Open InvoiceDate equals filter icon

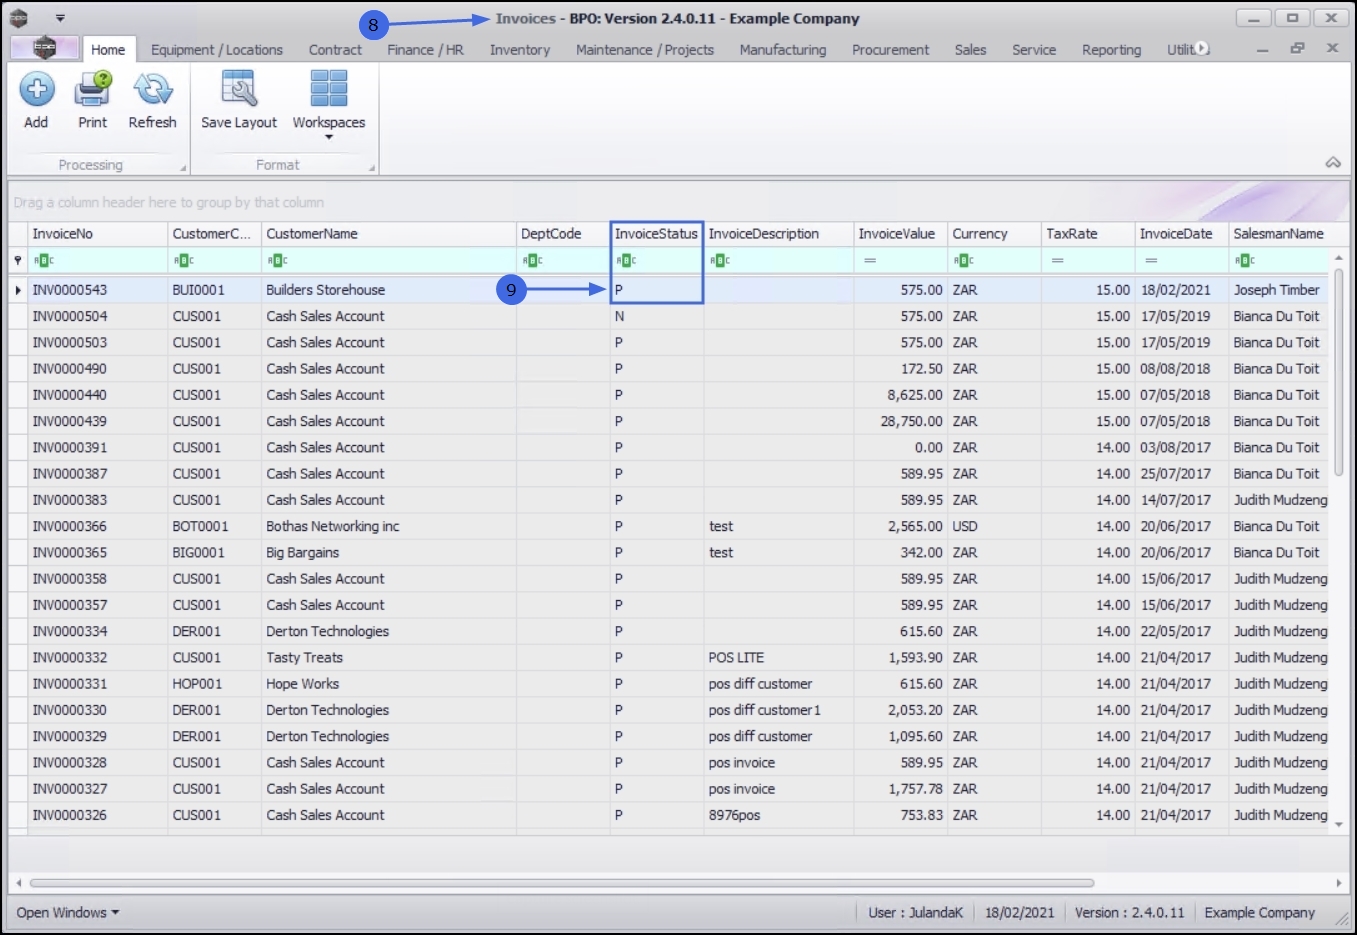[1151, 261]
